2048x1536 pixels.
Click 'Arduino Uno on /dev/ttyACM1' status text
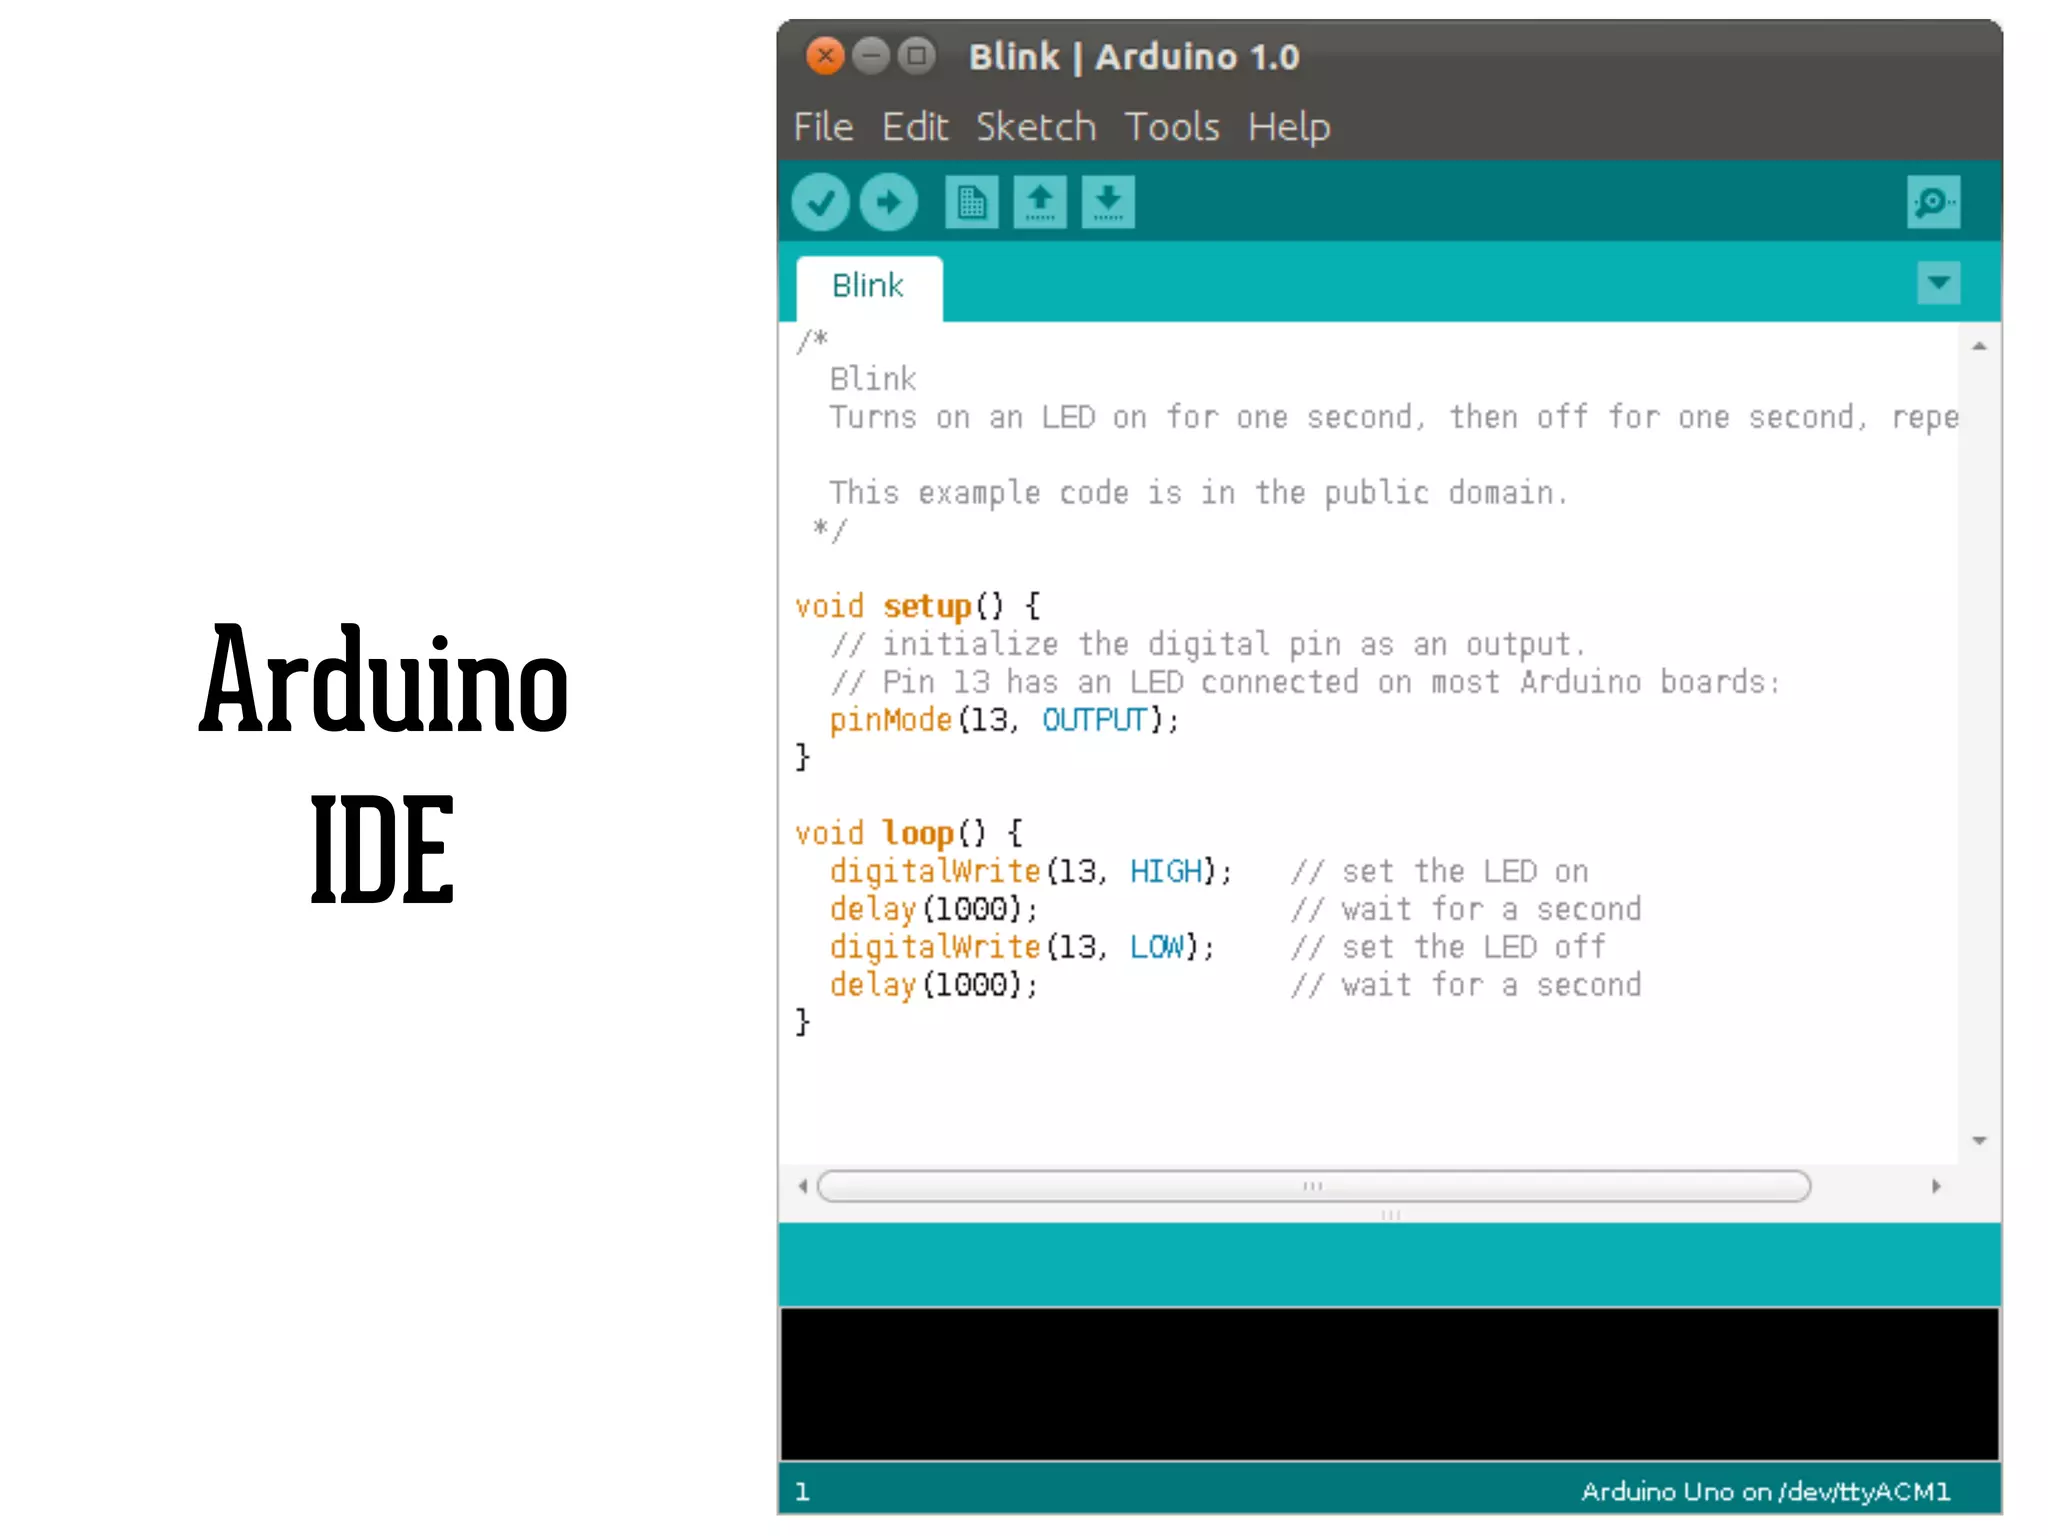point(1765,1491)
